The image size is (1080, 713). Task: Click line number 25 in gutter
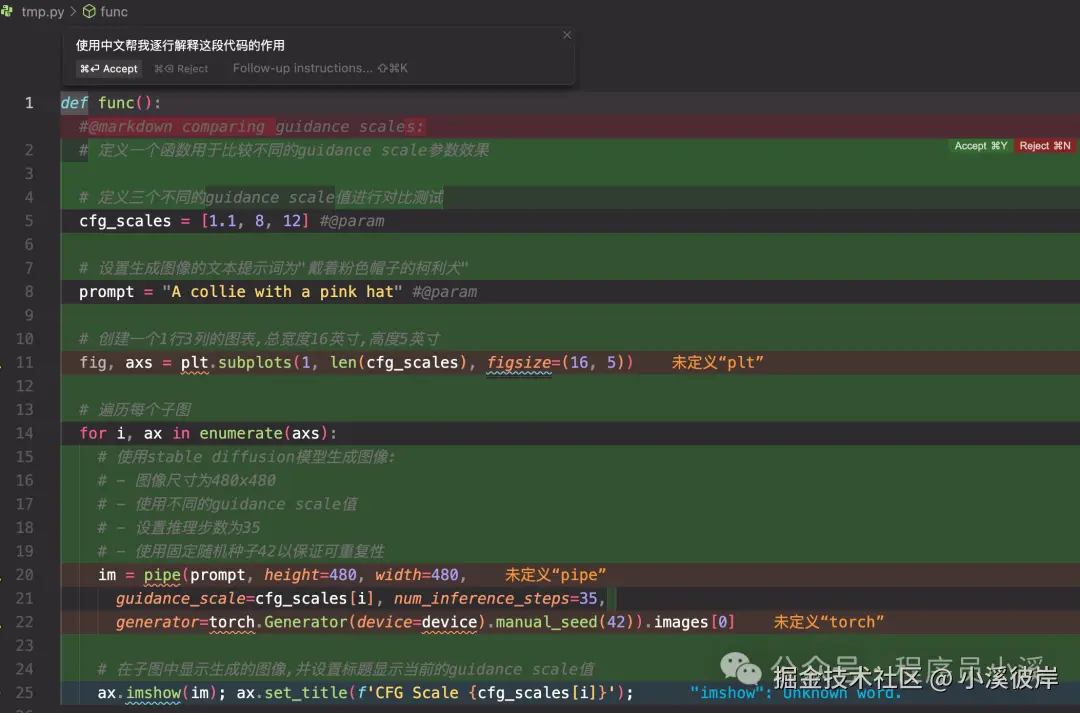click(25, 692)
